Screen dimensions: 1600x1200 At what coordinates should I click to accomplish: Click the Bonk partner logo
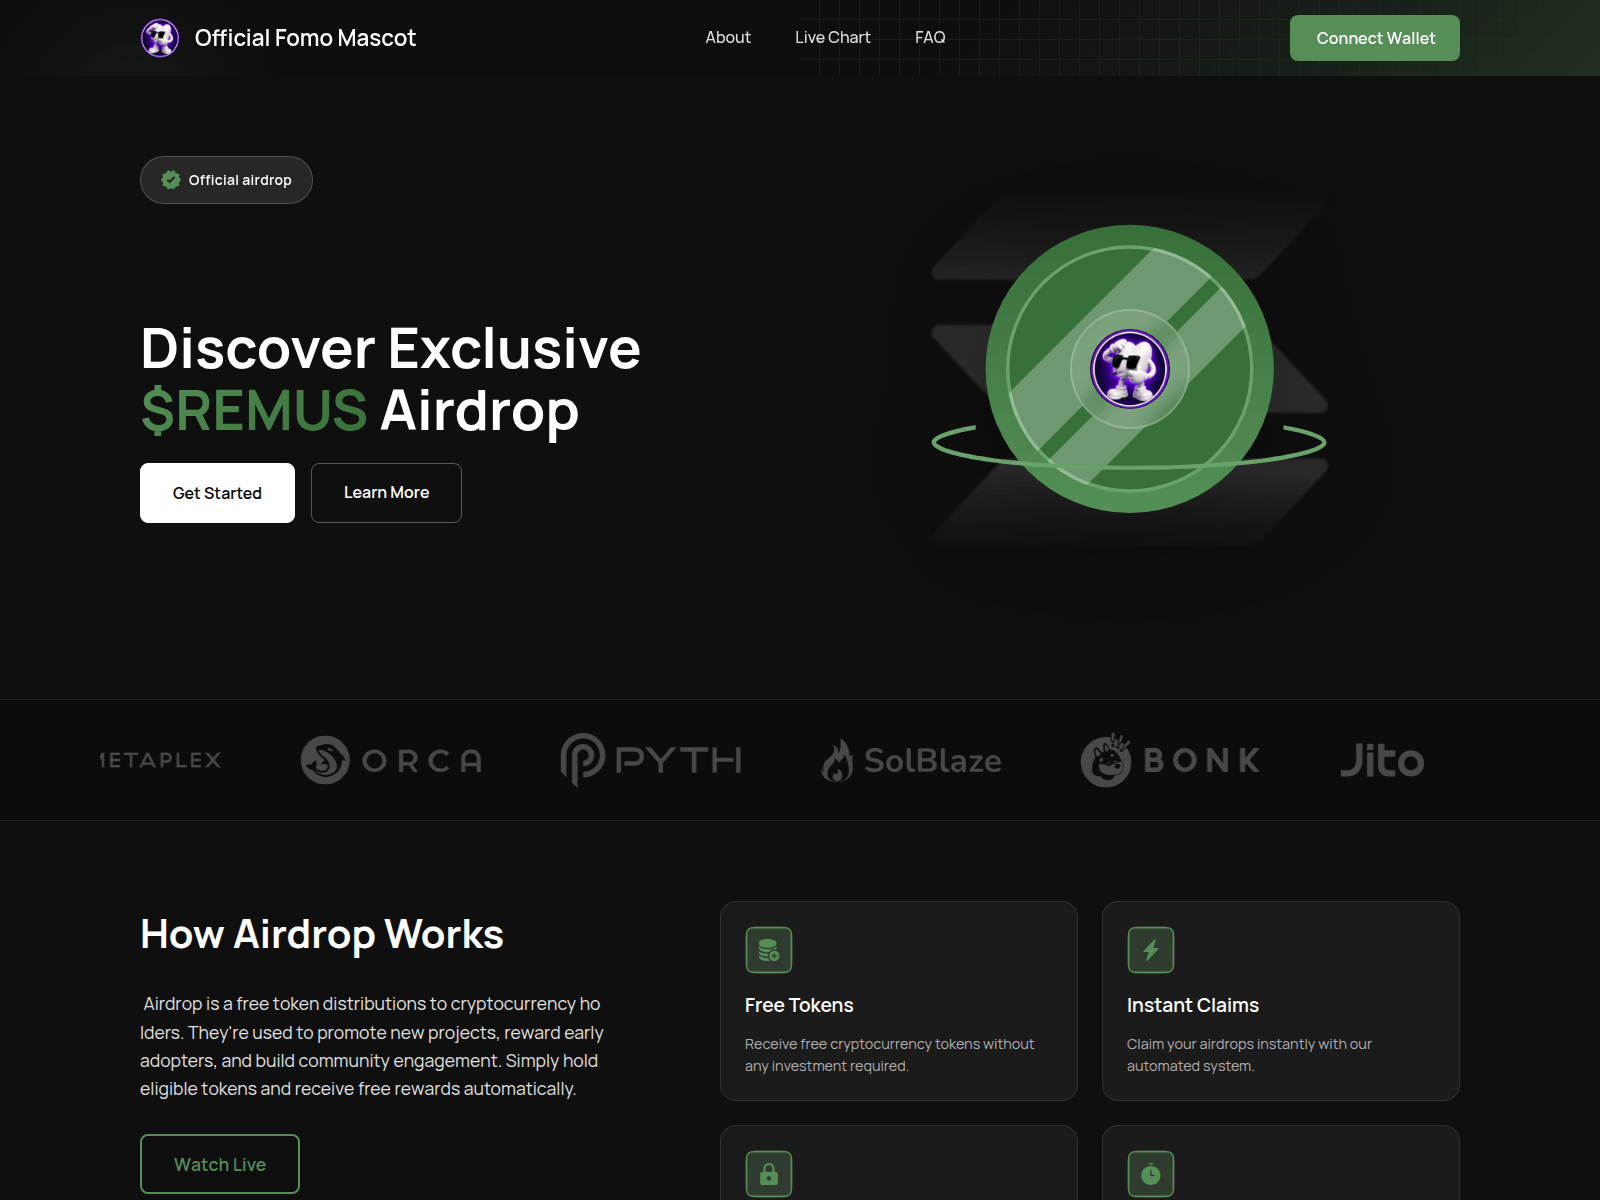tap(1171, 760)
